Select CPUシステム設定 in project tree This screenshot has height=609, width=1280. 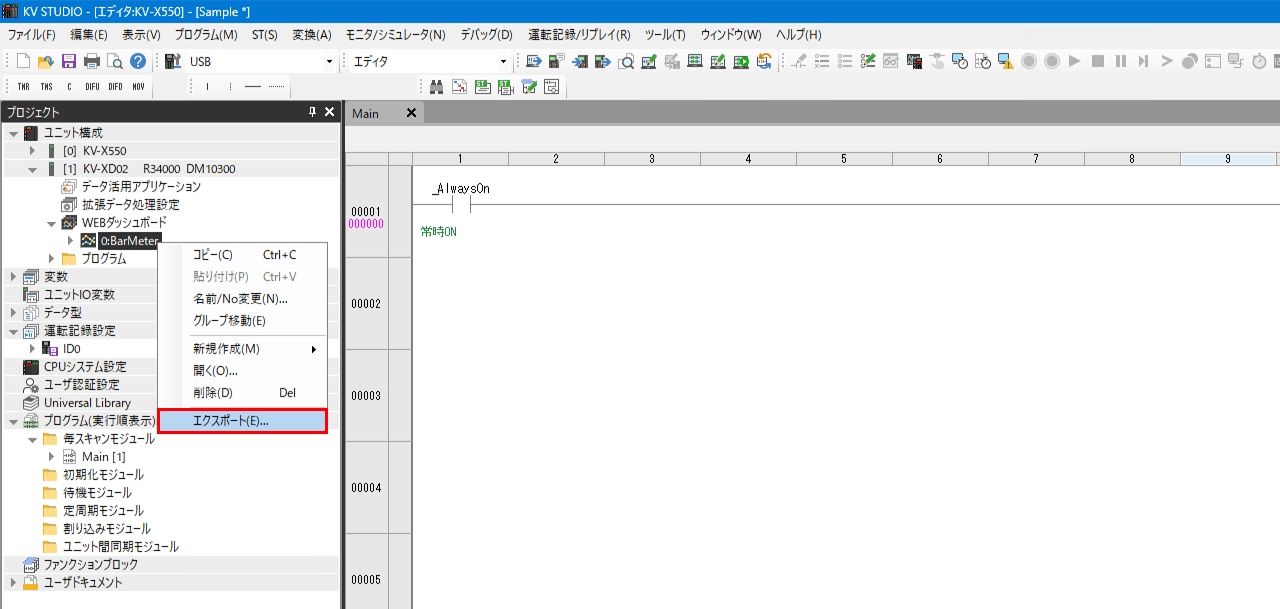(x=85, y=367)
